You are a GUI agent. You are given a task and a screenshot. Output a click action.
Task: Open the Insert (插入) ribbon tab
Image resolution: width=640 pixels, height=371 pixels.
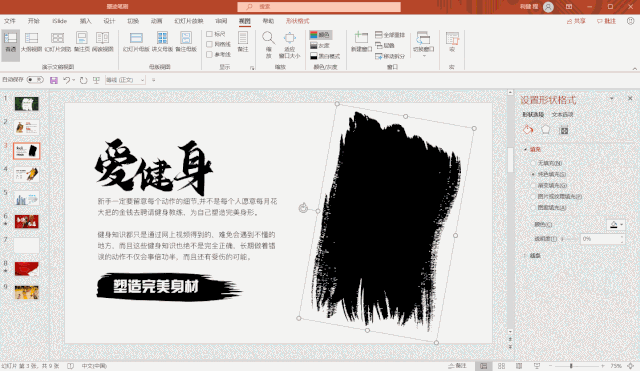pos(85,21)
